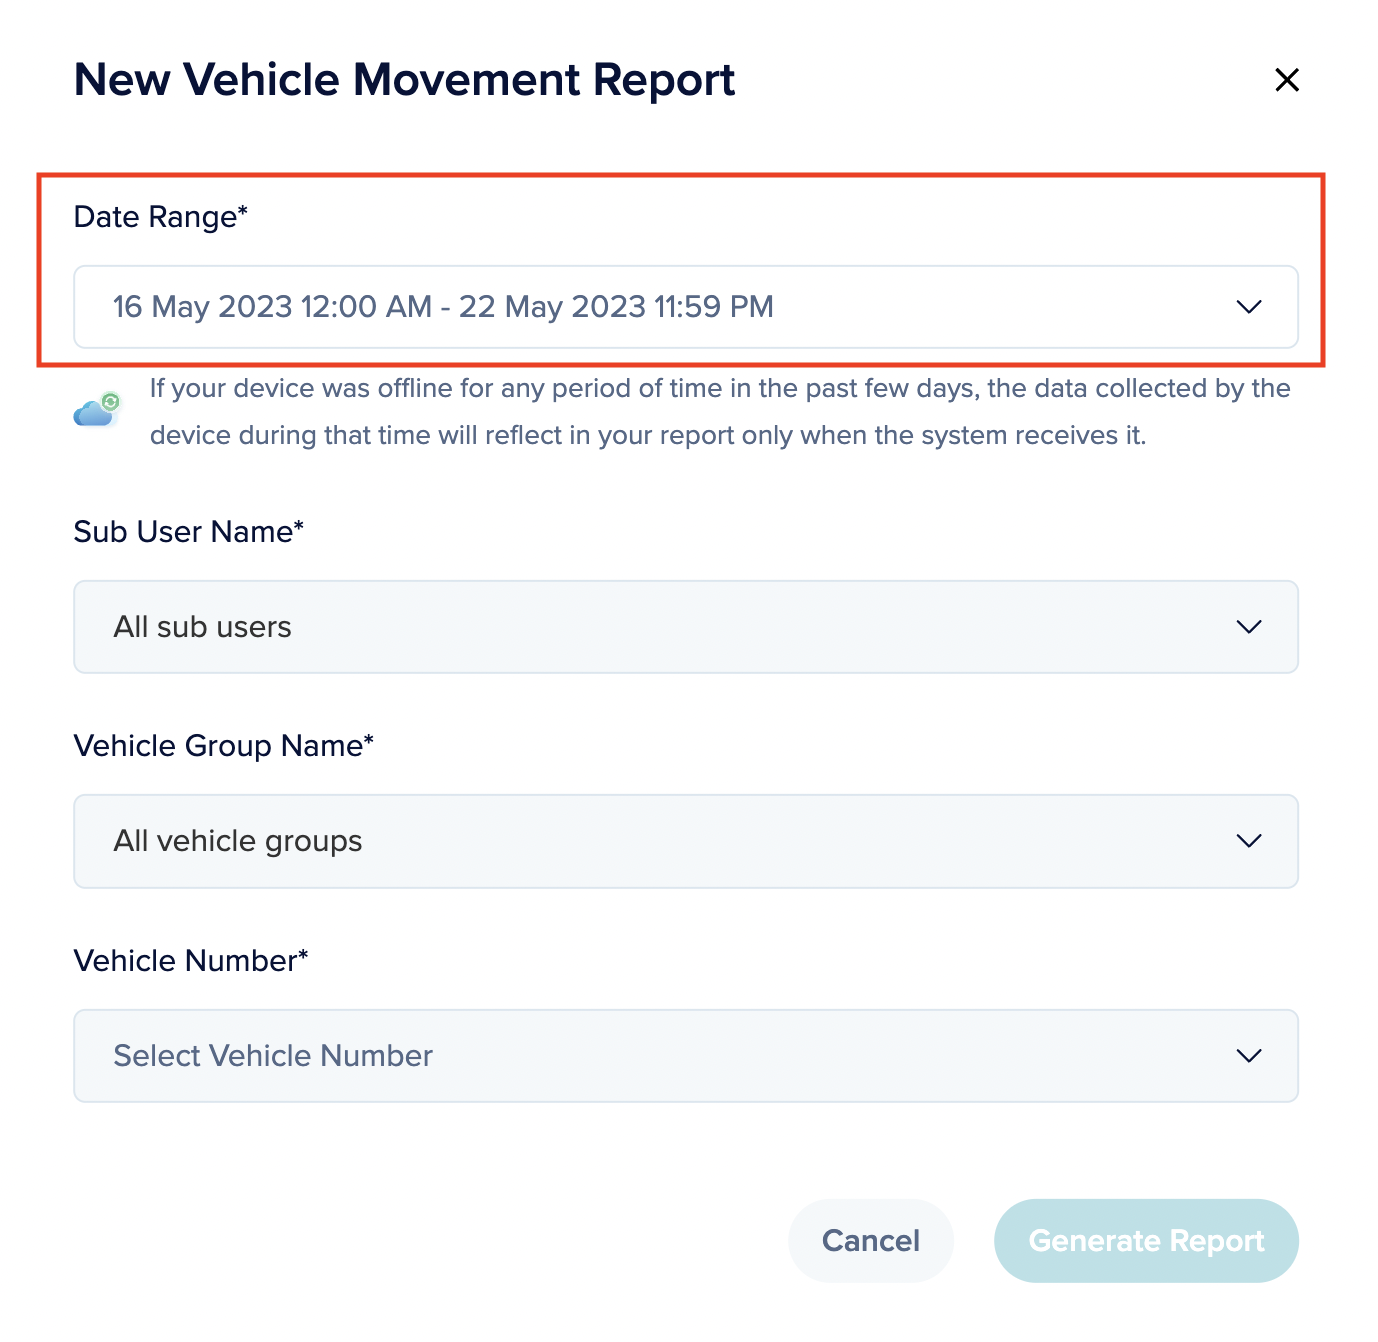Click the 'New Vehicle Movement Report' heading
The height and width of the screenshot is (1342, 1378).
[404, 80]
